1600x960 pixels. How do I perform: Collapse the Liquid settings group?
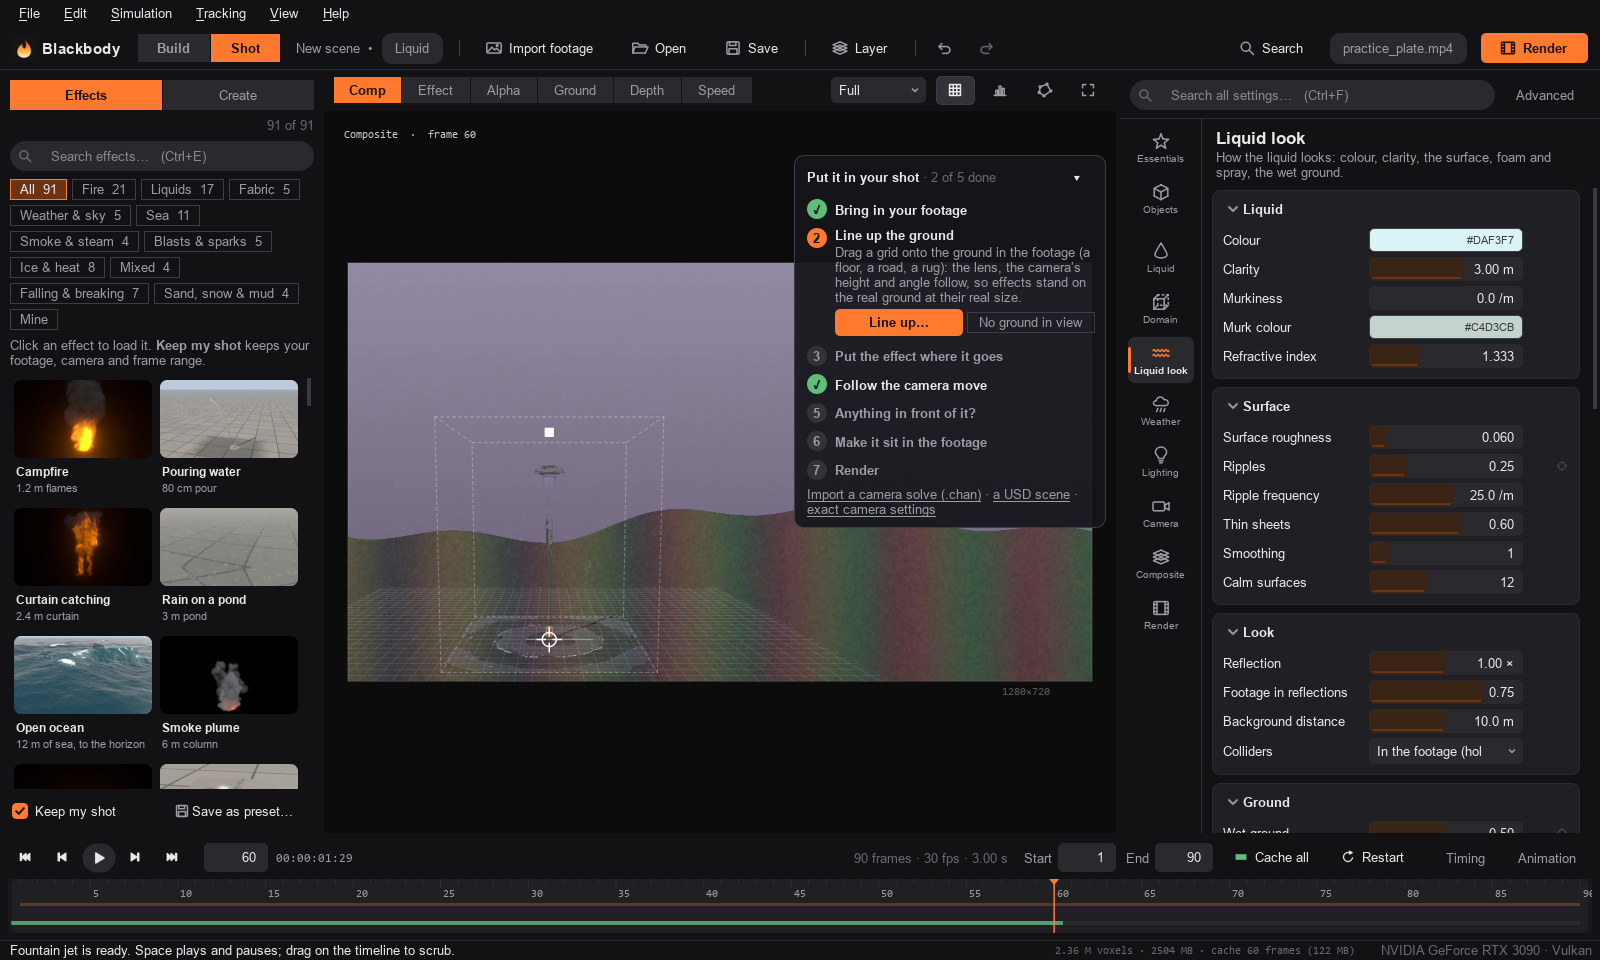[1232, 209]
